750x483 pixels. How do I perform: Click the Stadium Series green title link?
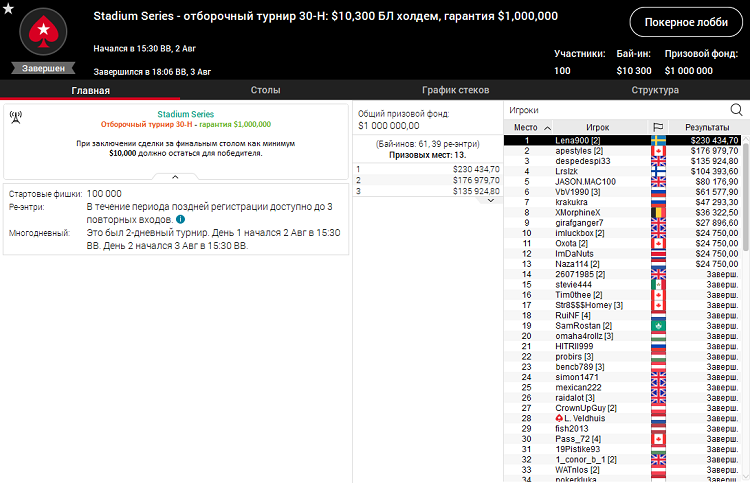[x=186, y=114]
